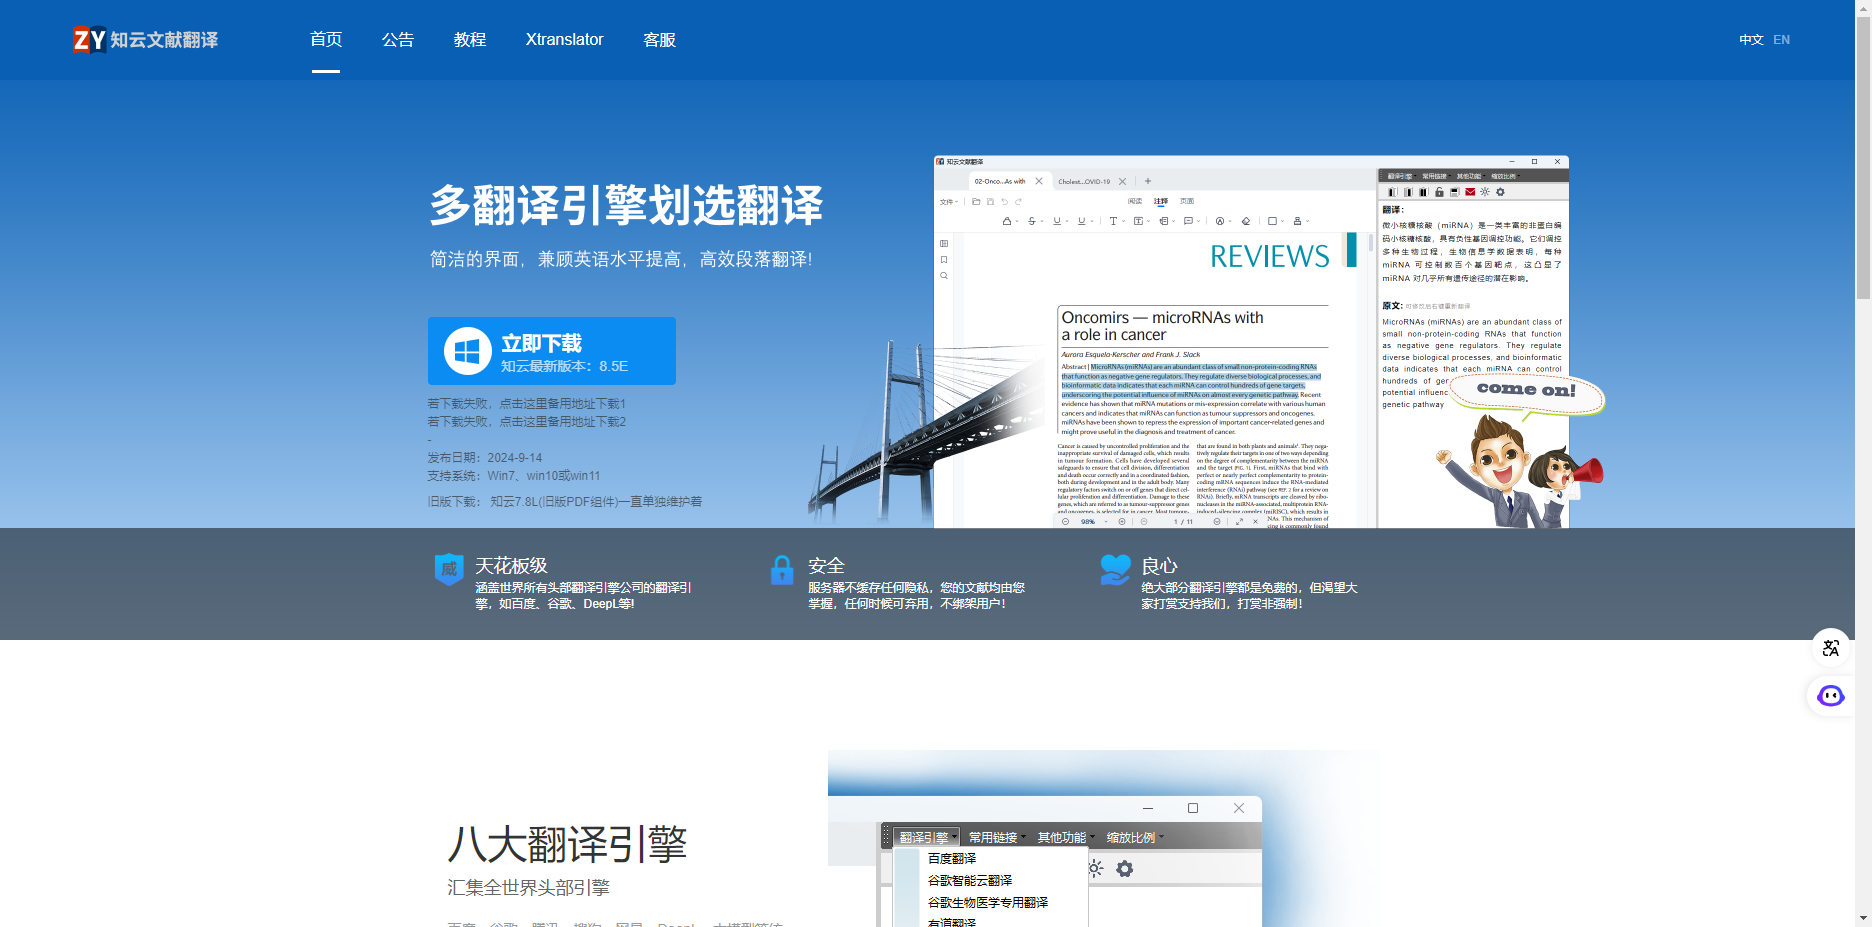The width and height of the screenshot is (1872, 927).
Task: Switch site language to 中文
Action: [x=1751, y=40]
